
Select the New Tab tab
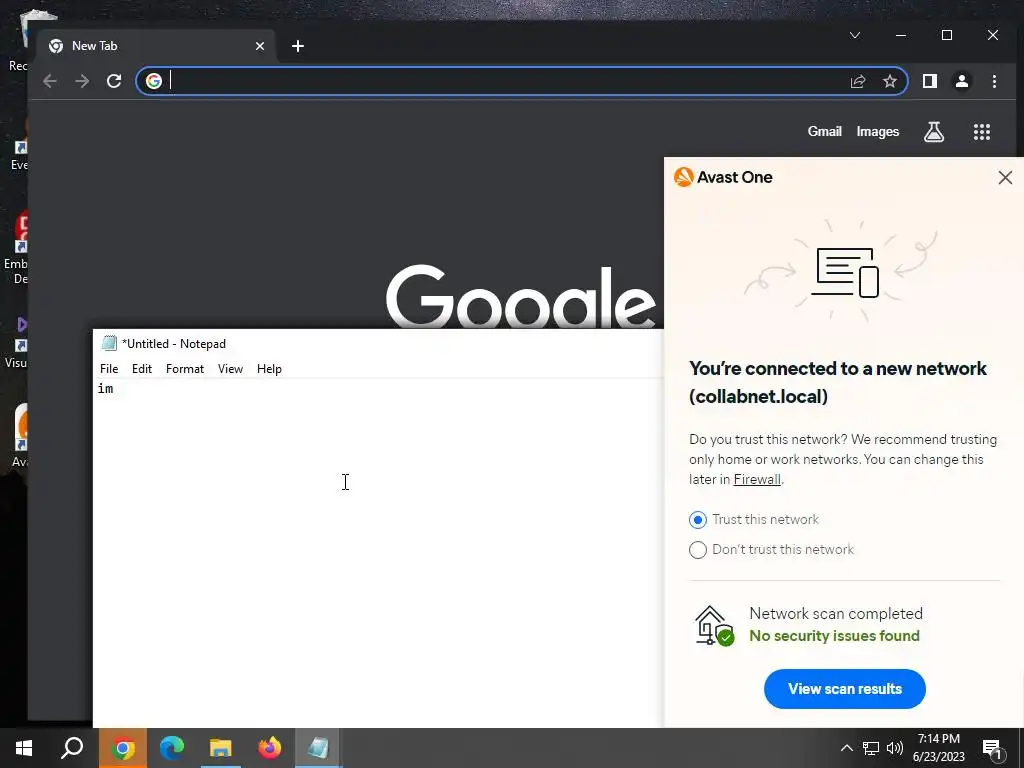[x=157, y=46]
